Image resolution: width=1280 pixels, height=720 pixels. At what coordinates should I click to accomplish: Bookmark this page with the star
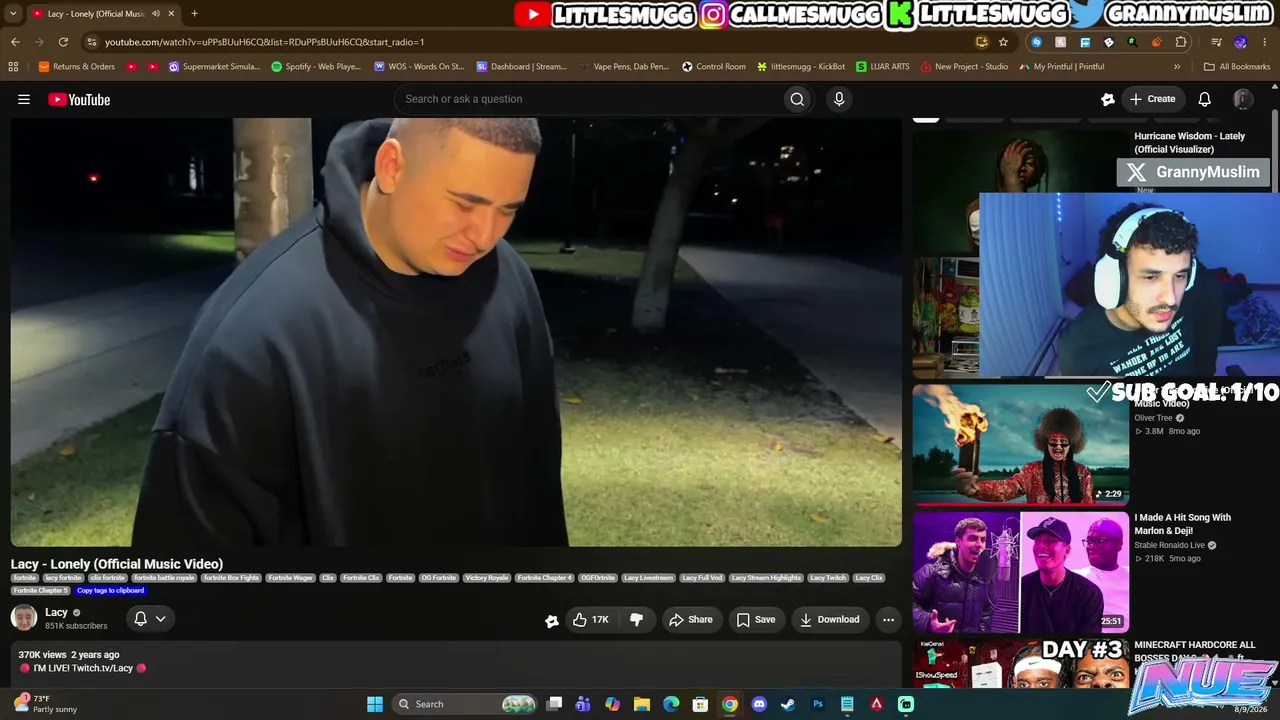[1003, 42]
